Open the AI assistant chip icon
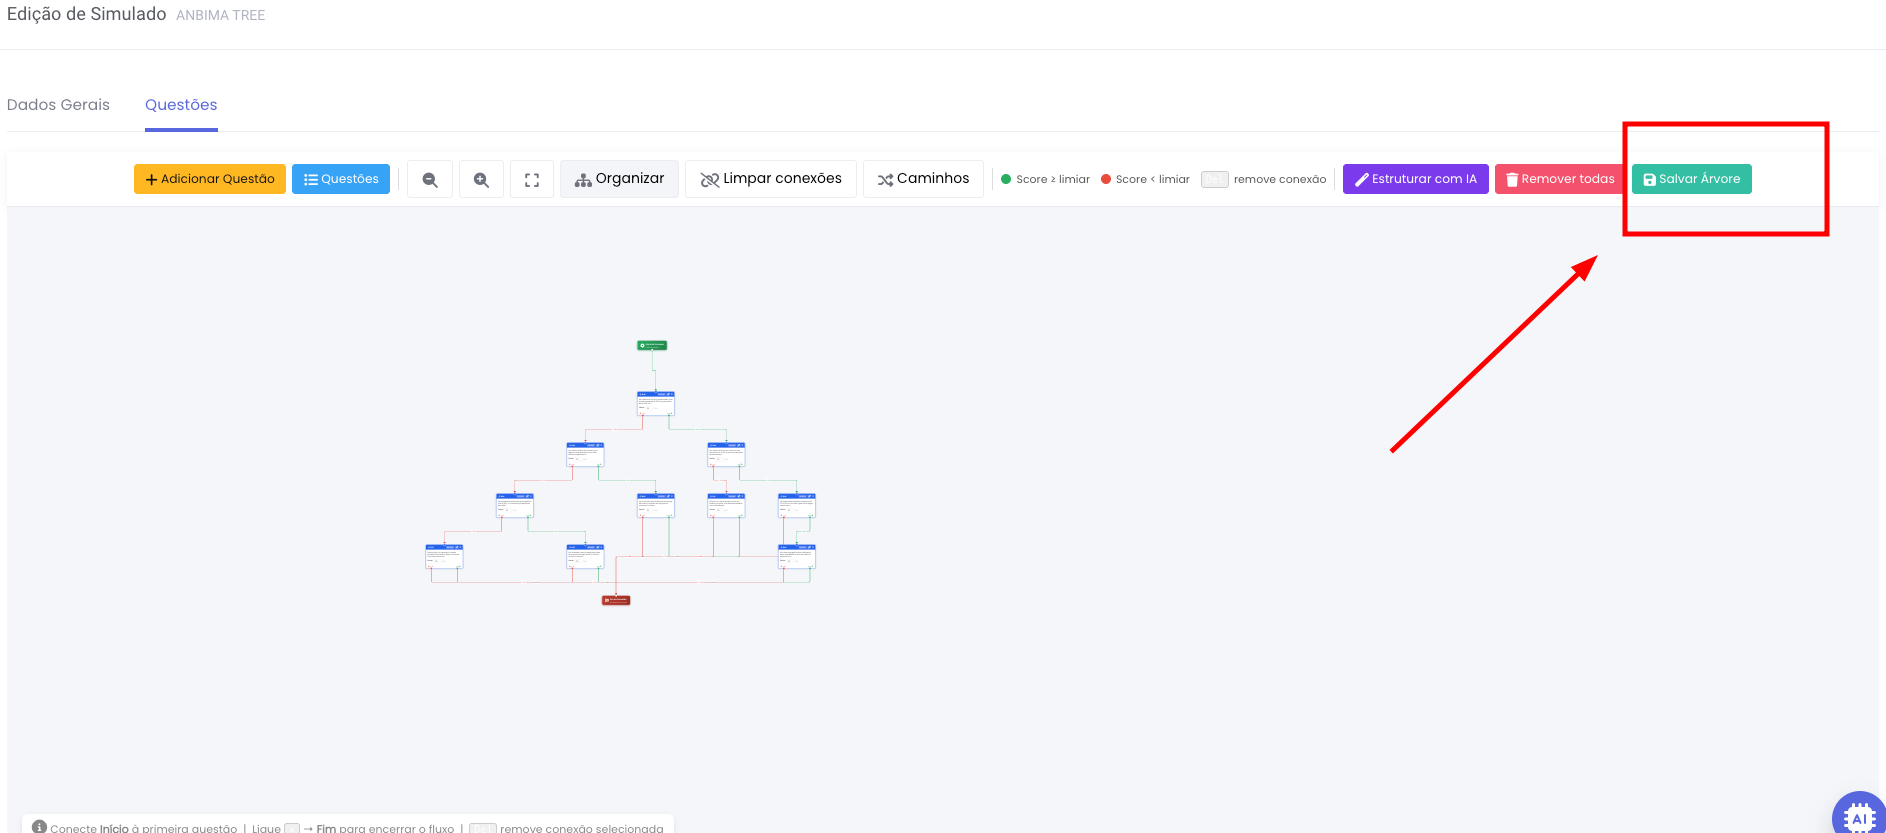 point(1860,816)
